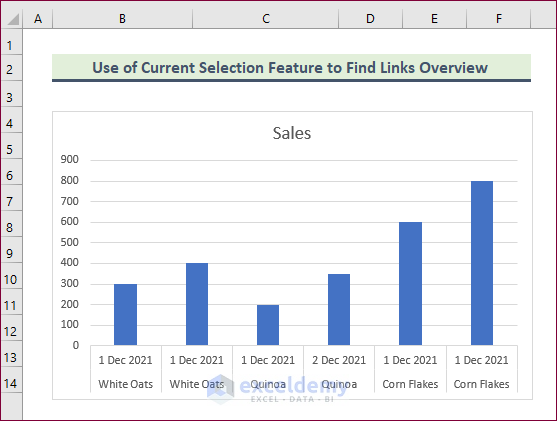The height and width of the screenshot is (421, 557).
Task: Select column C header
Action: (266, 18)
